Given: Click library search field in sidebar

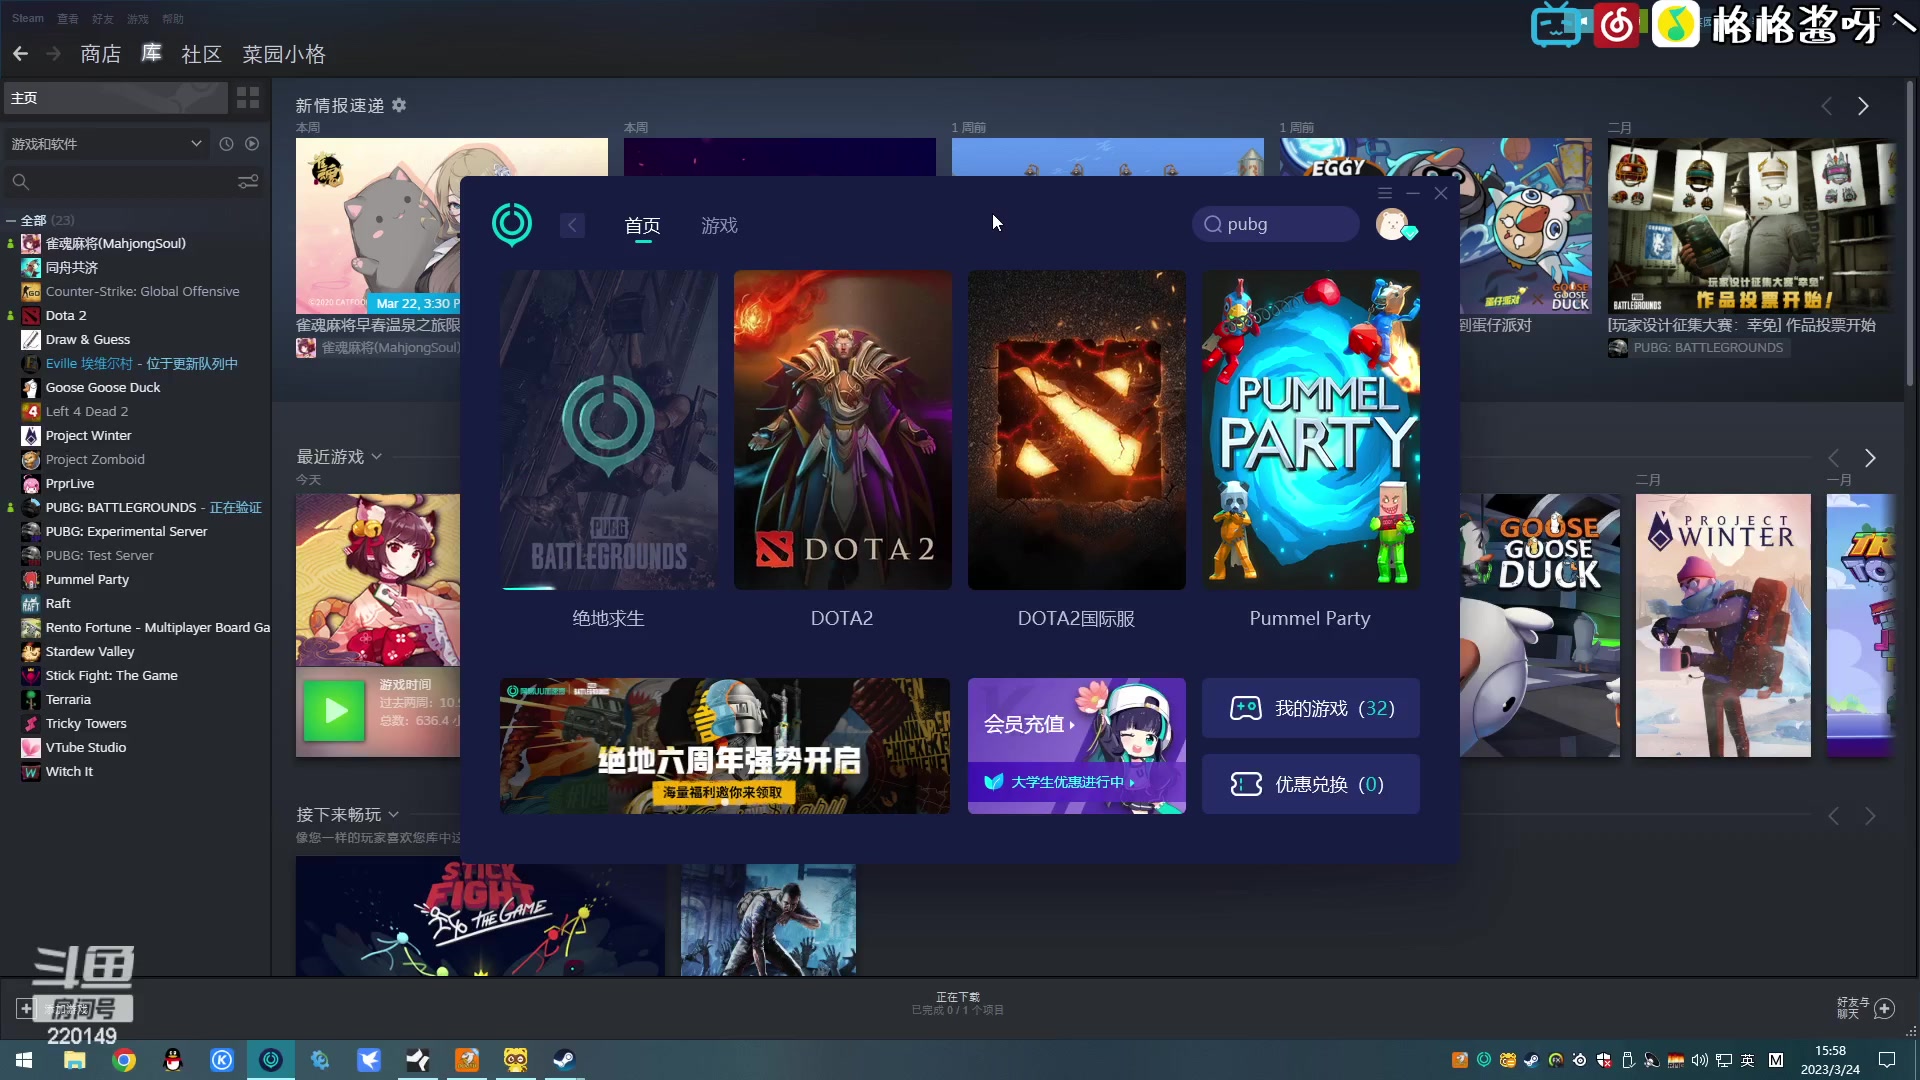Looking at the screenshot, I should tap(120, 182).
